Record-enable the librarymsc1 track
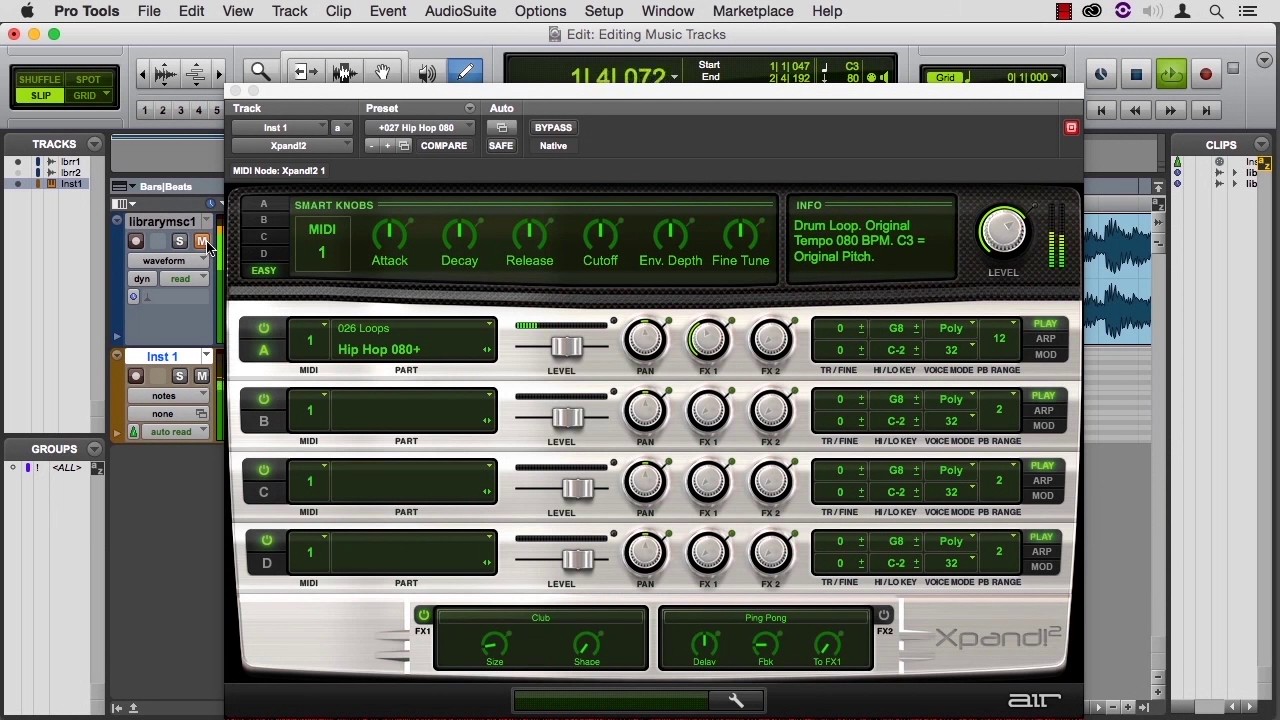This screenshot has width=1280, height=720. point(136,241)
